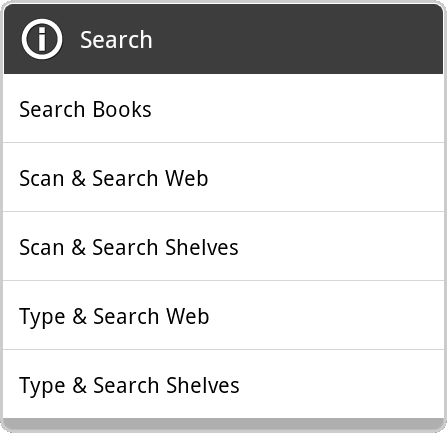This screenshot has width=447, height=433.
Task: Pick the first entry, Search Books
Action: [x=223, y=108]
